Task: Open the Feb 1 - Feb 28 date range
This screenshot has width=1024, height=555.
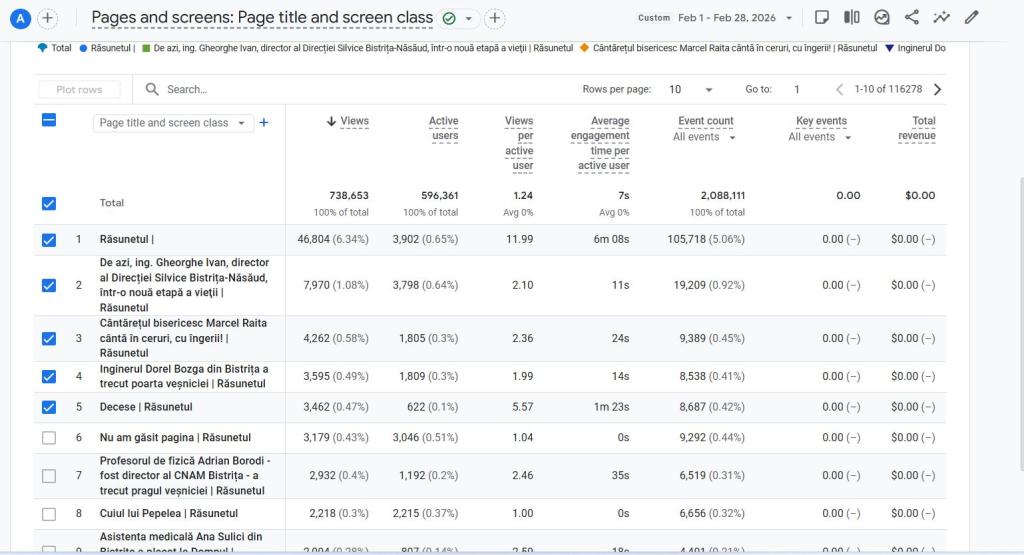Action: pos(734,18)
